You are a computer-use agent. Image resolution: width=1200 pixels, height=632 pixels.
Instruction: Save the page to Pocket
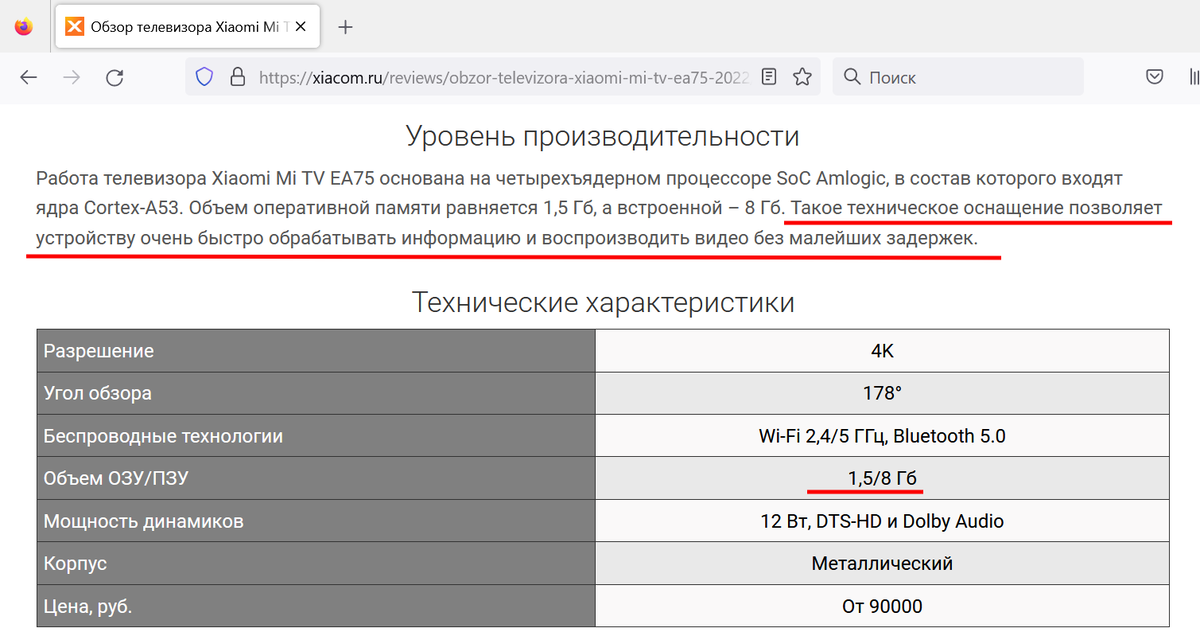tap(1154, 76)
